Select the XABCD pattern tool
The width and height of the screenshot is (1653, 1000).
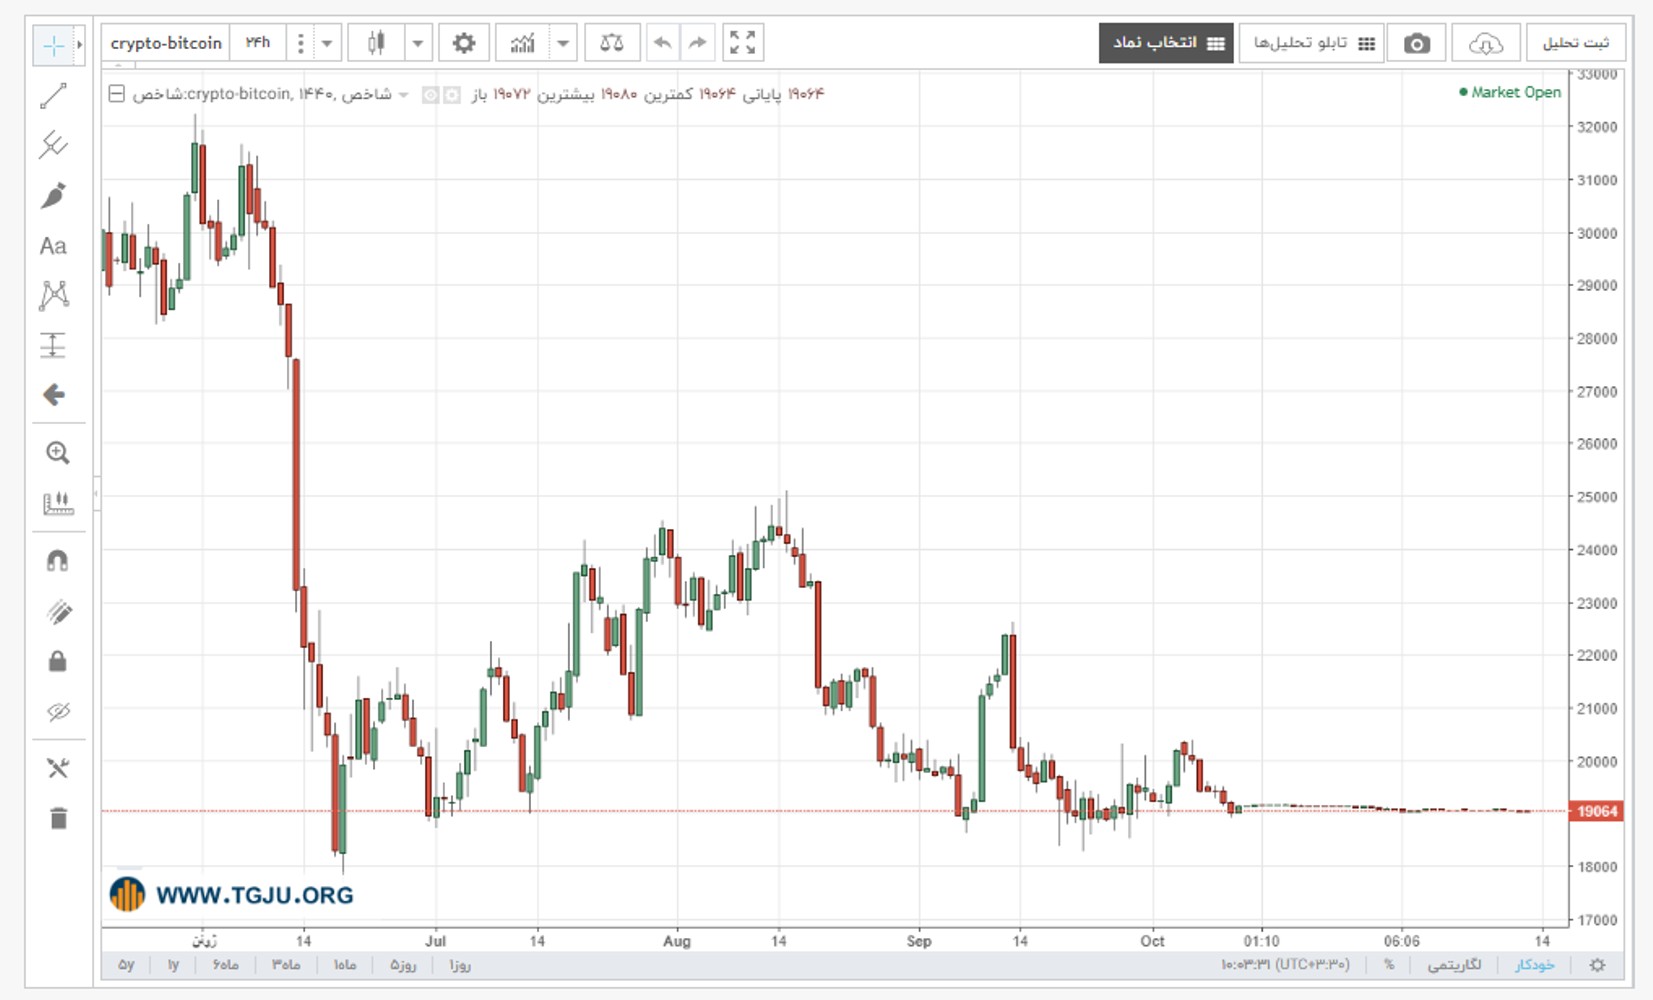[x=53, y=295]
